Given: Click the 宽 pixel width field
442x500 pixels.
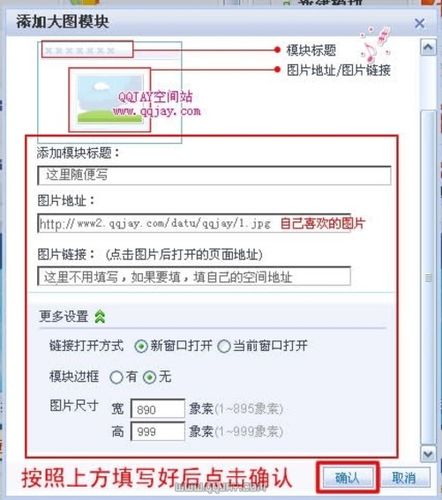Looking at the screenshot, I should [158, 409].
